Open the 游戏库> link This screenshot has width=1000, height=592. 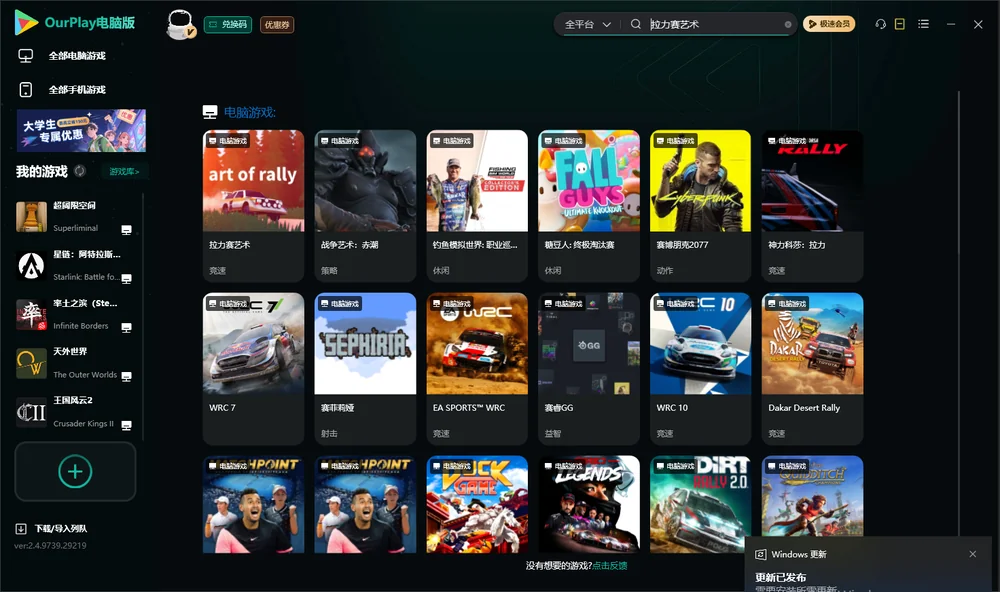pos(124,171)
